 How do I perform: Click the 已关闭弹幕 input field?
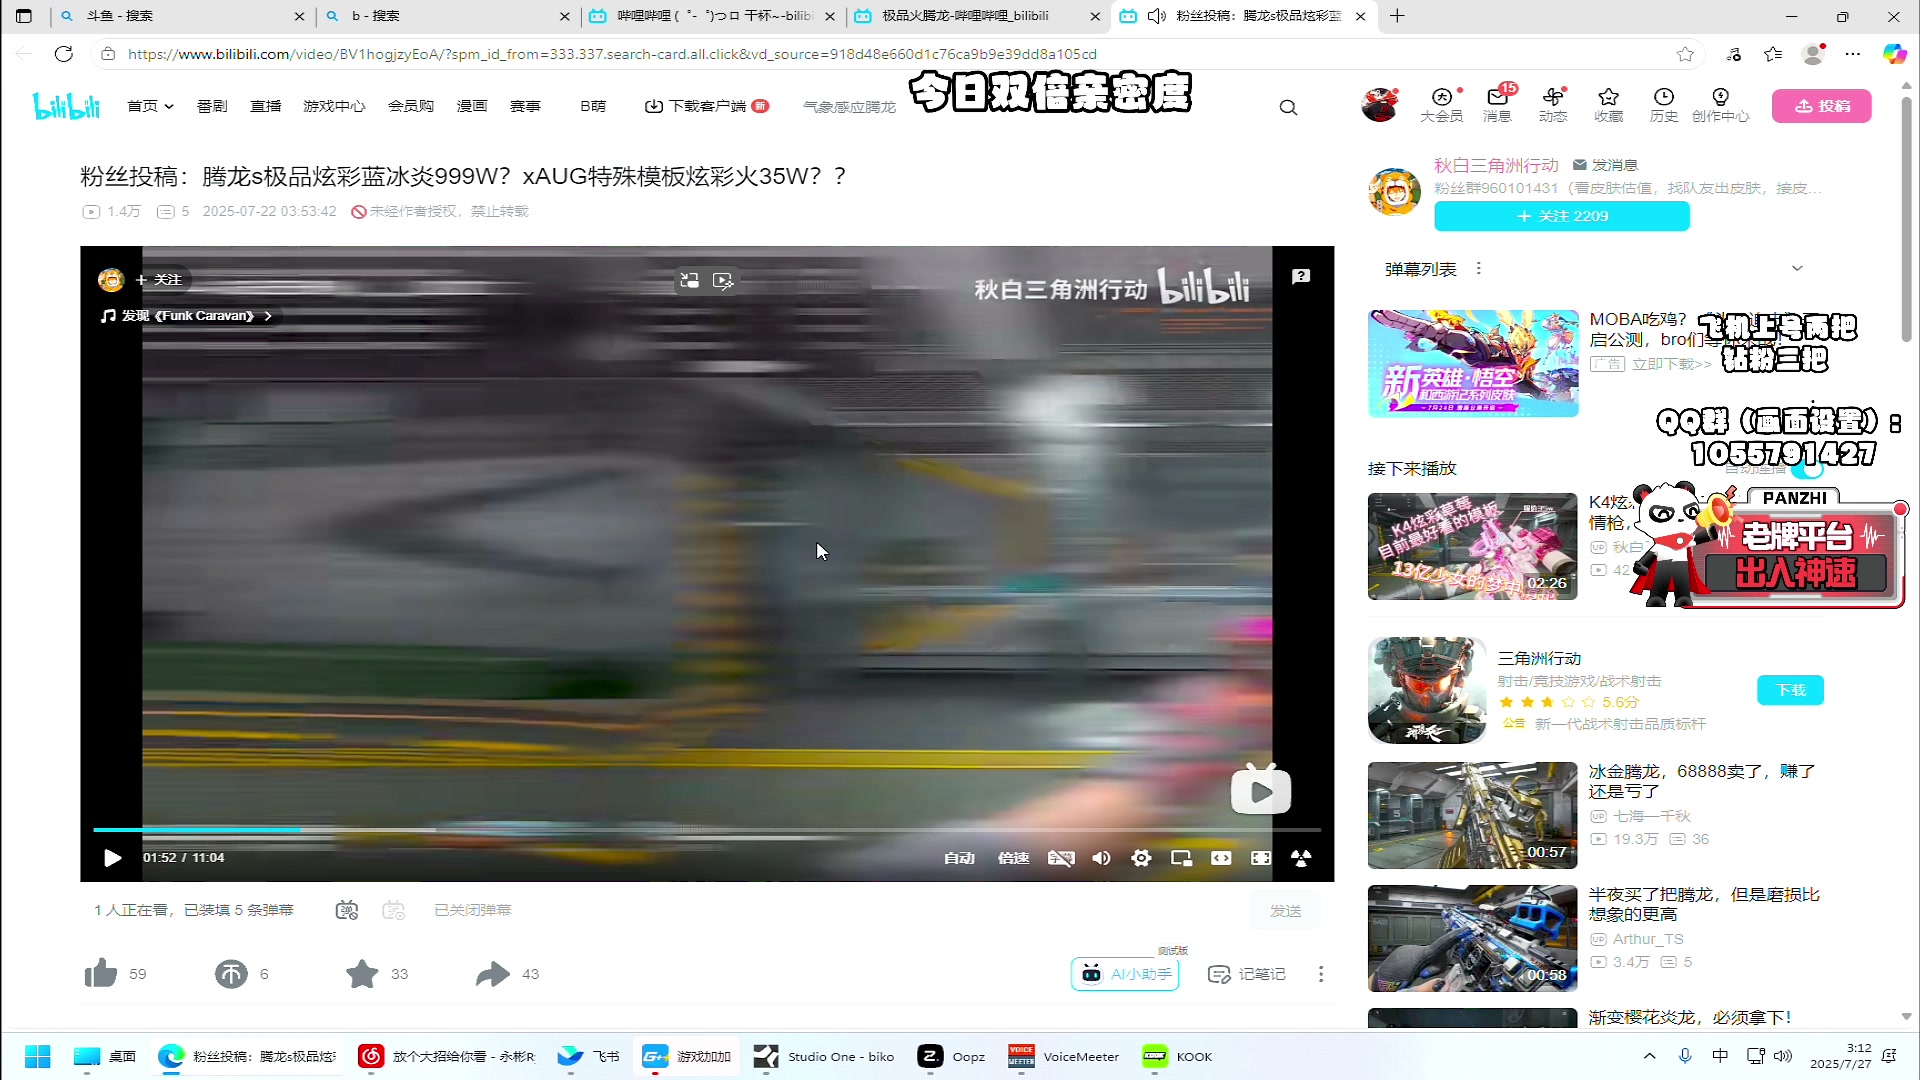pyautogui.click(x=473, y=910)
